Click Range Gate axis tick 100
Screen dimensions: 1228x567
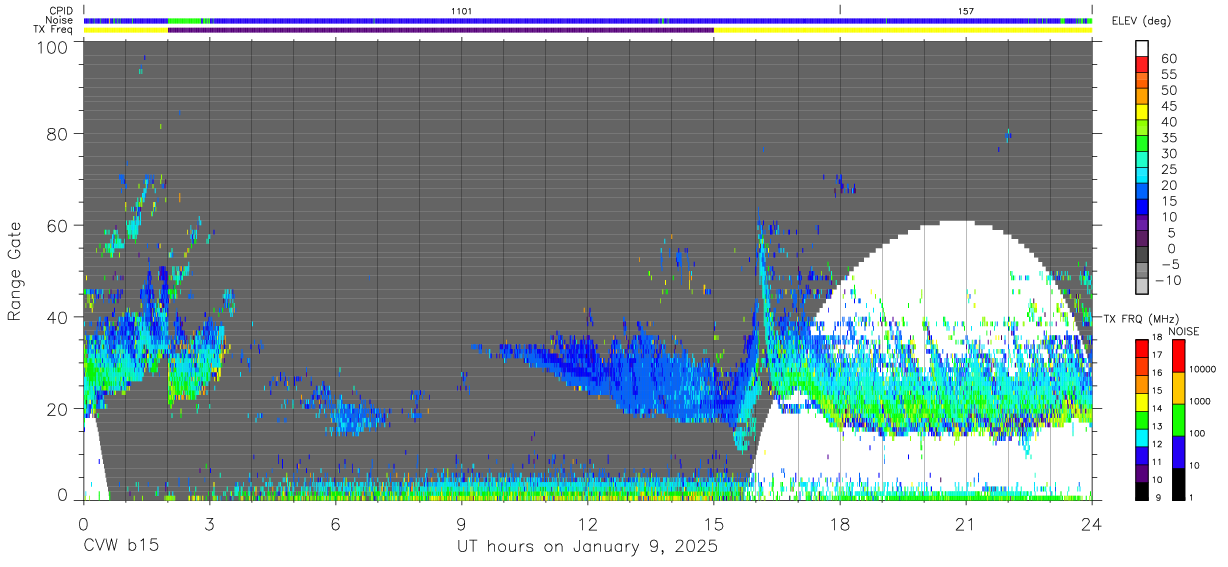tap(54, 47)
